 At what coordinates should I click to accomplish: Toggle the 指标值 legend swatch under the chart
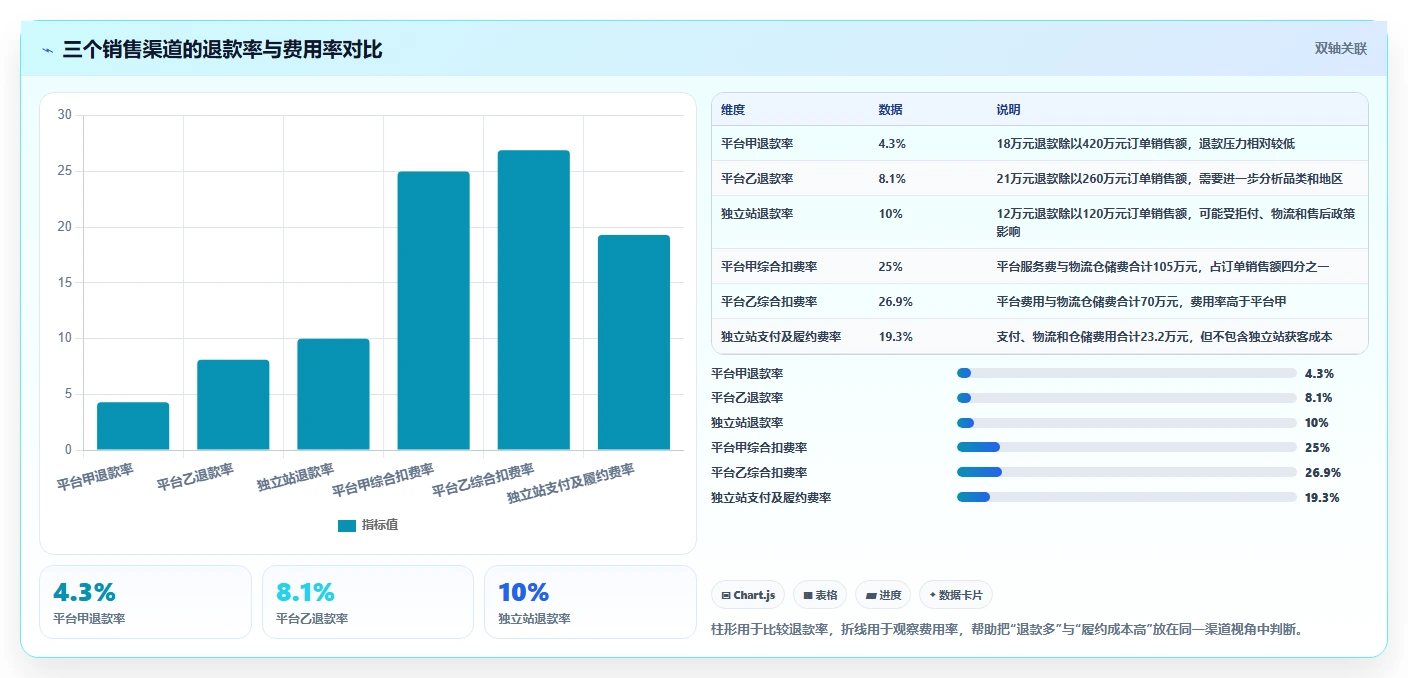tap(347, 525)
